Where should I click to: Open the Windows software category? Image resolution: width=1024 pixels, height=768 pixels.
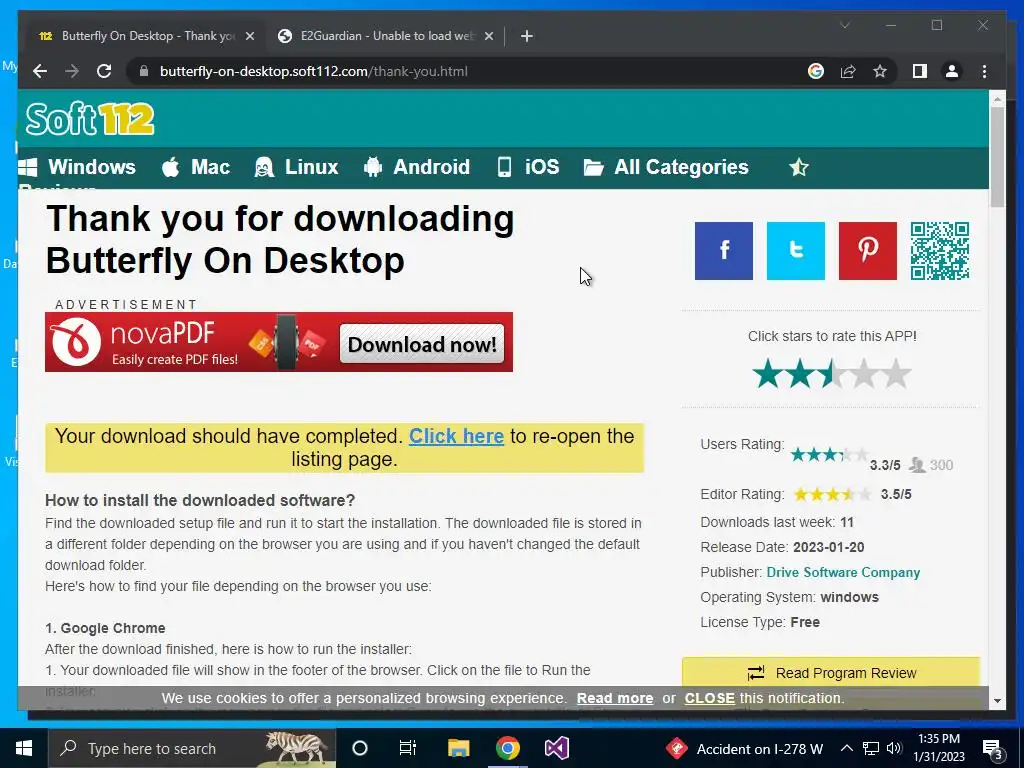pos(78,167)
